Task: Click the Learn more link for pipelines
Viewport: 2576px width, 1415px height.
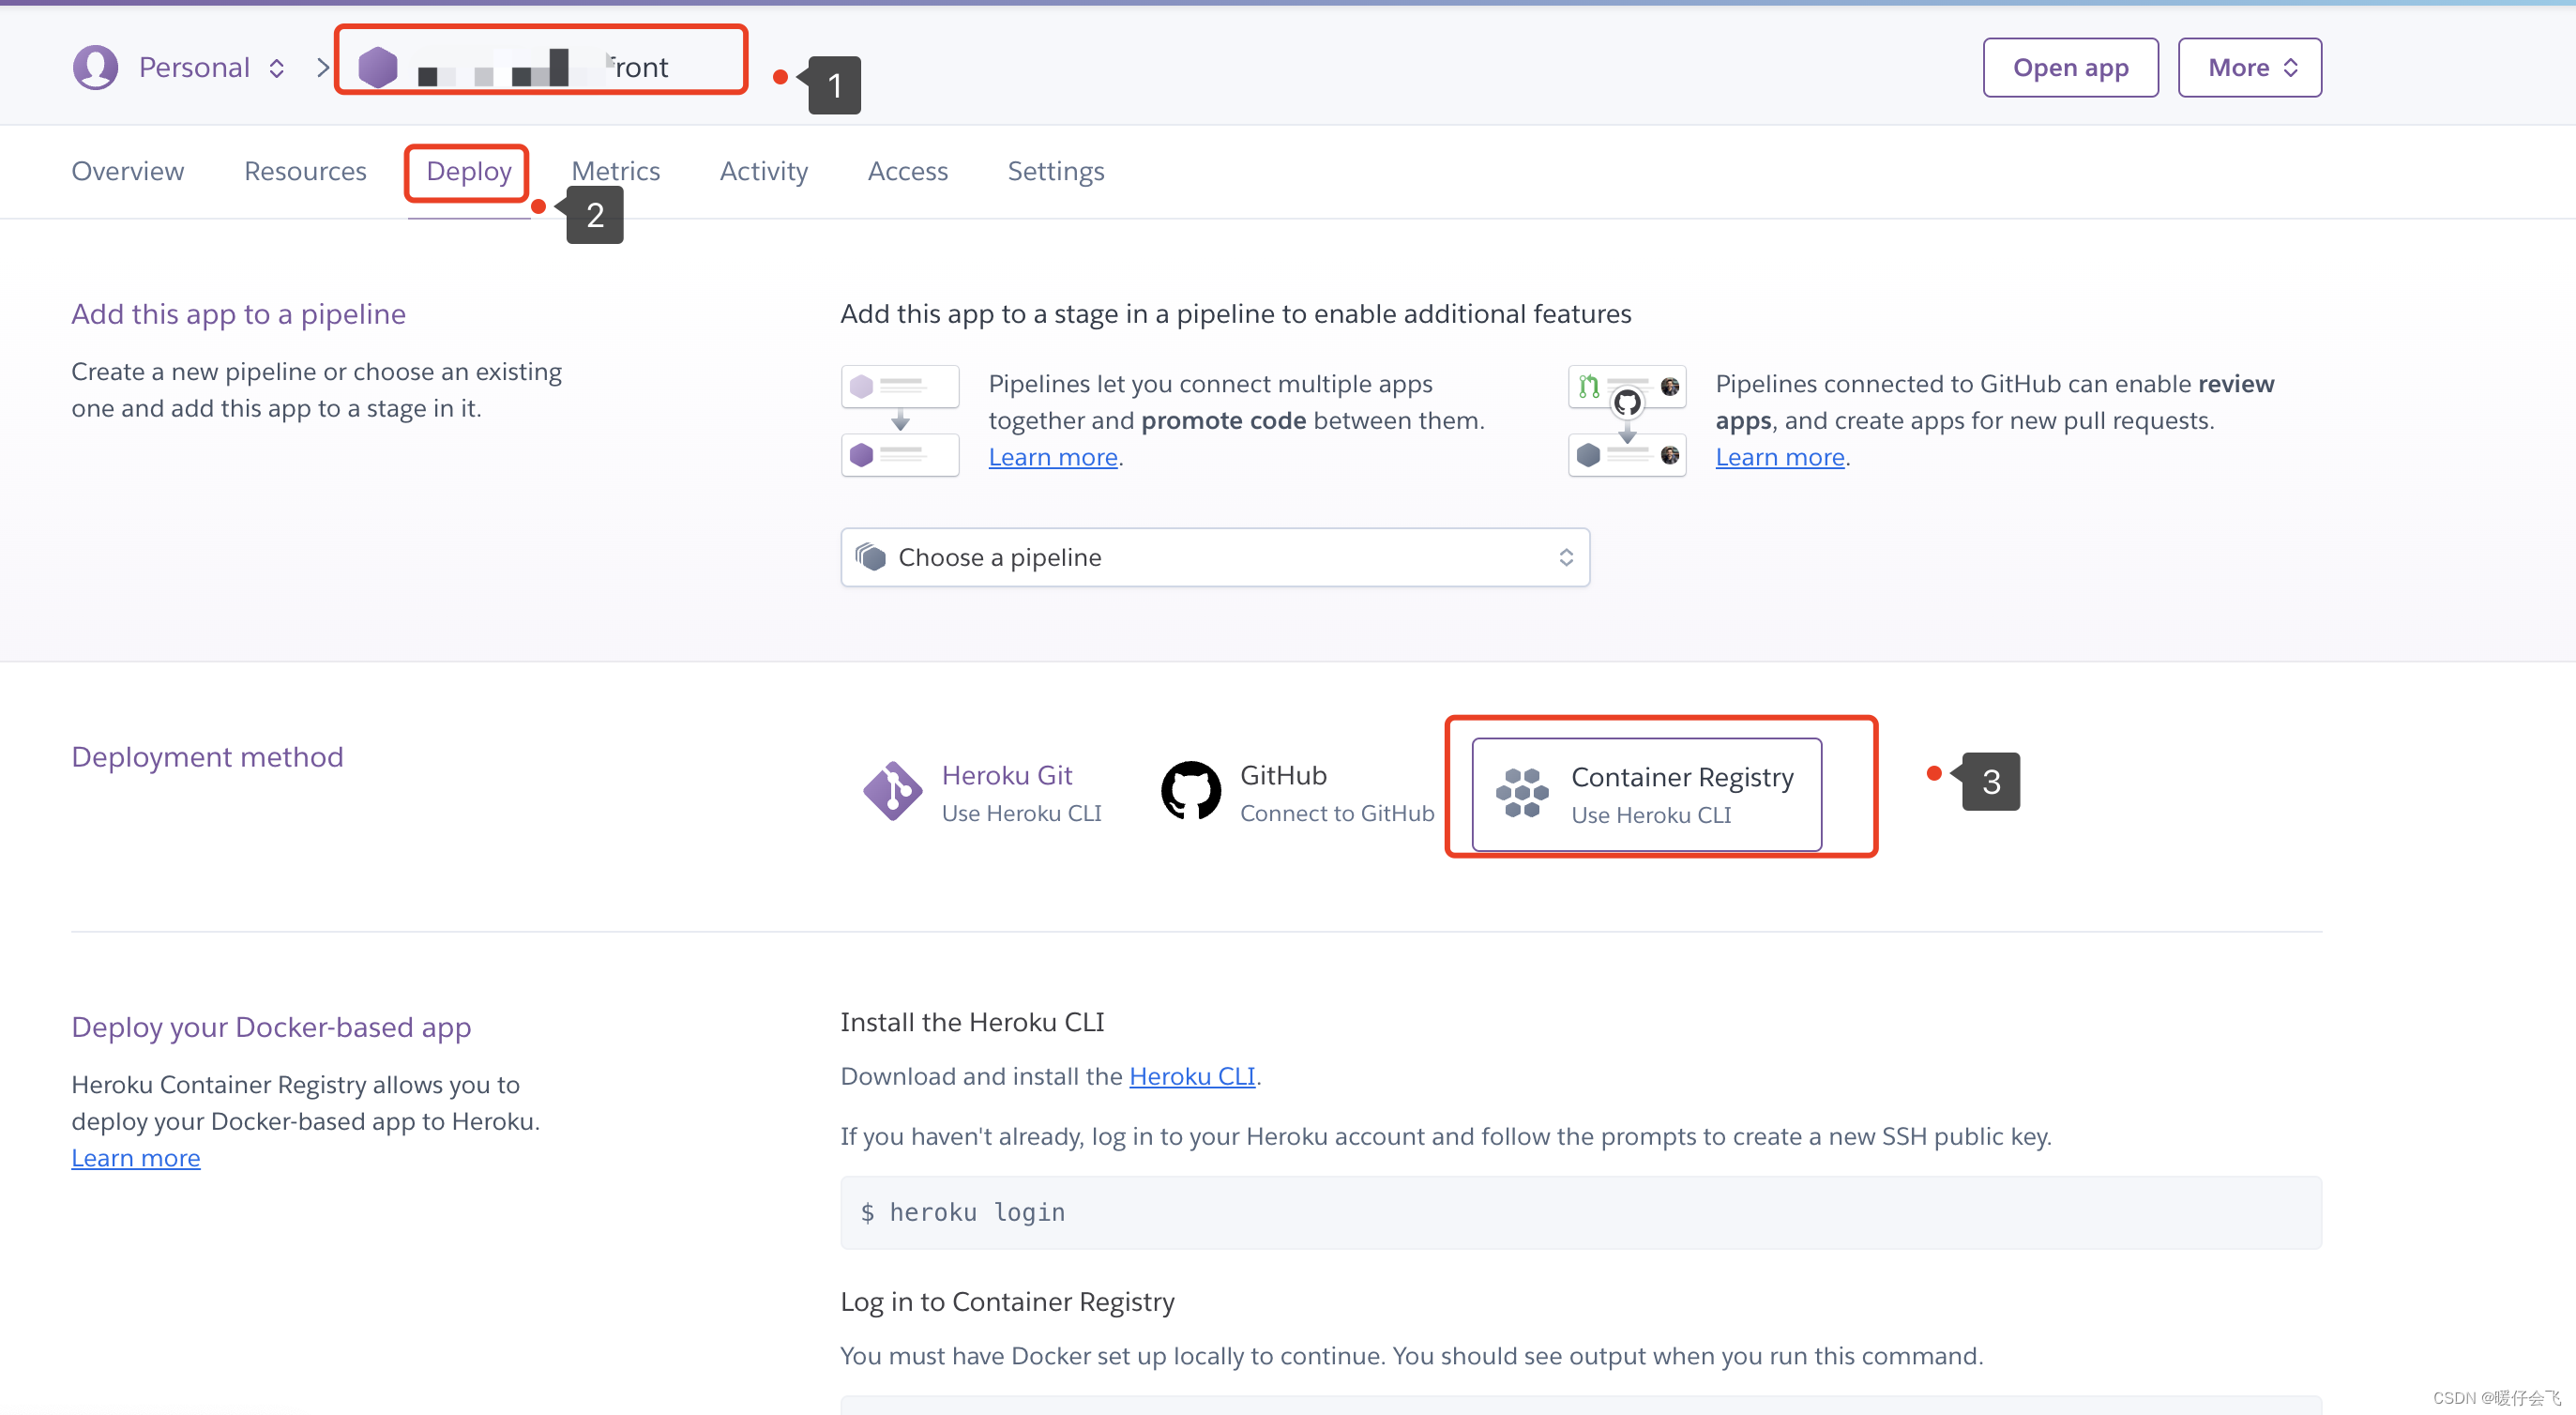Action: tap(1053, 455)
